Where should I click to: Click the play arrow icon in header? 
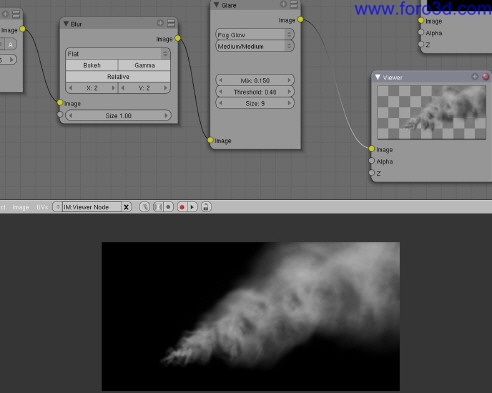pyautogui.click(x=192, y=207)
